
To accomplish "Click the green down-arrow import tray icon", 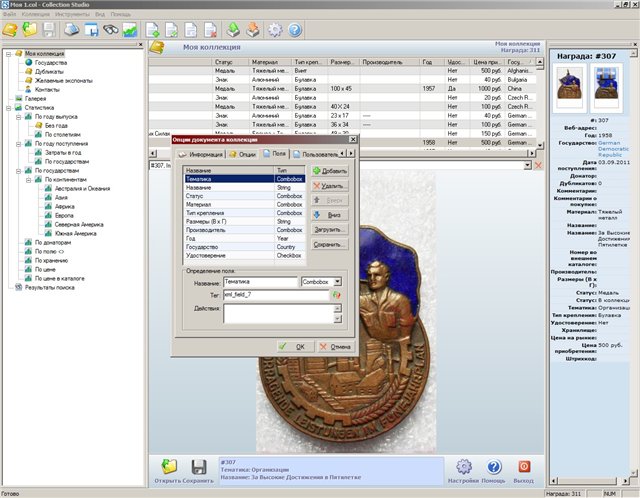I will pyautogui.click(x=233, y=30).
